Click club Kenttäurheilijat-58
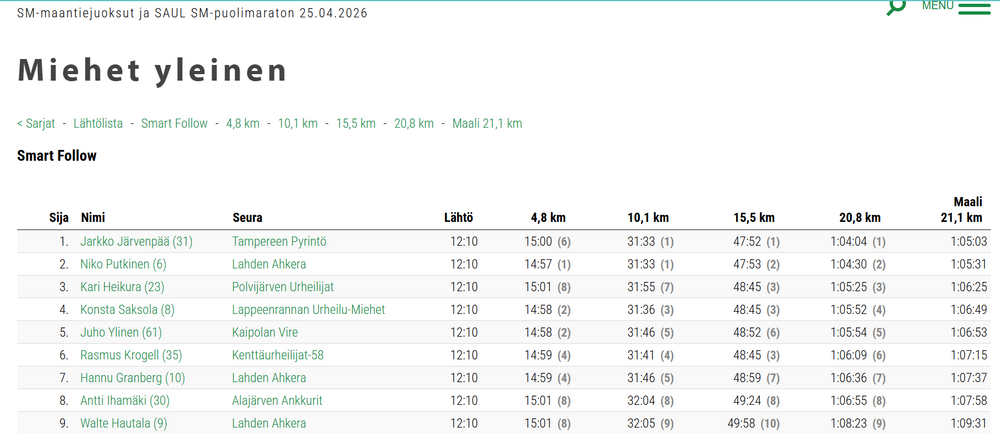The image size is (1000, 433). (x=277, y=355)
